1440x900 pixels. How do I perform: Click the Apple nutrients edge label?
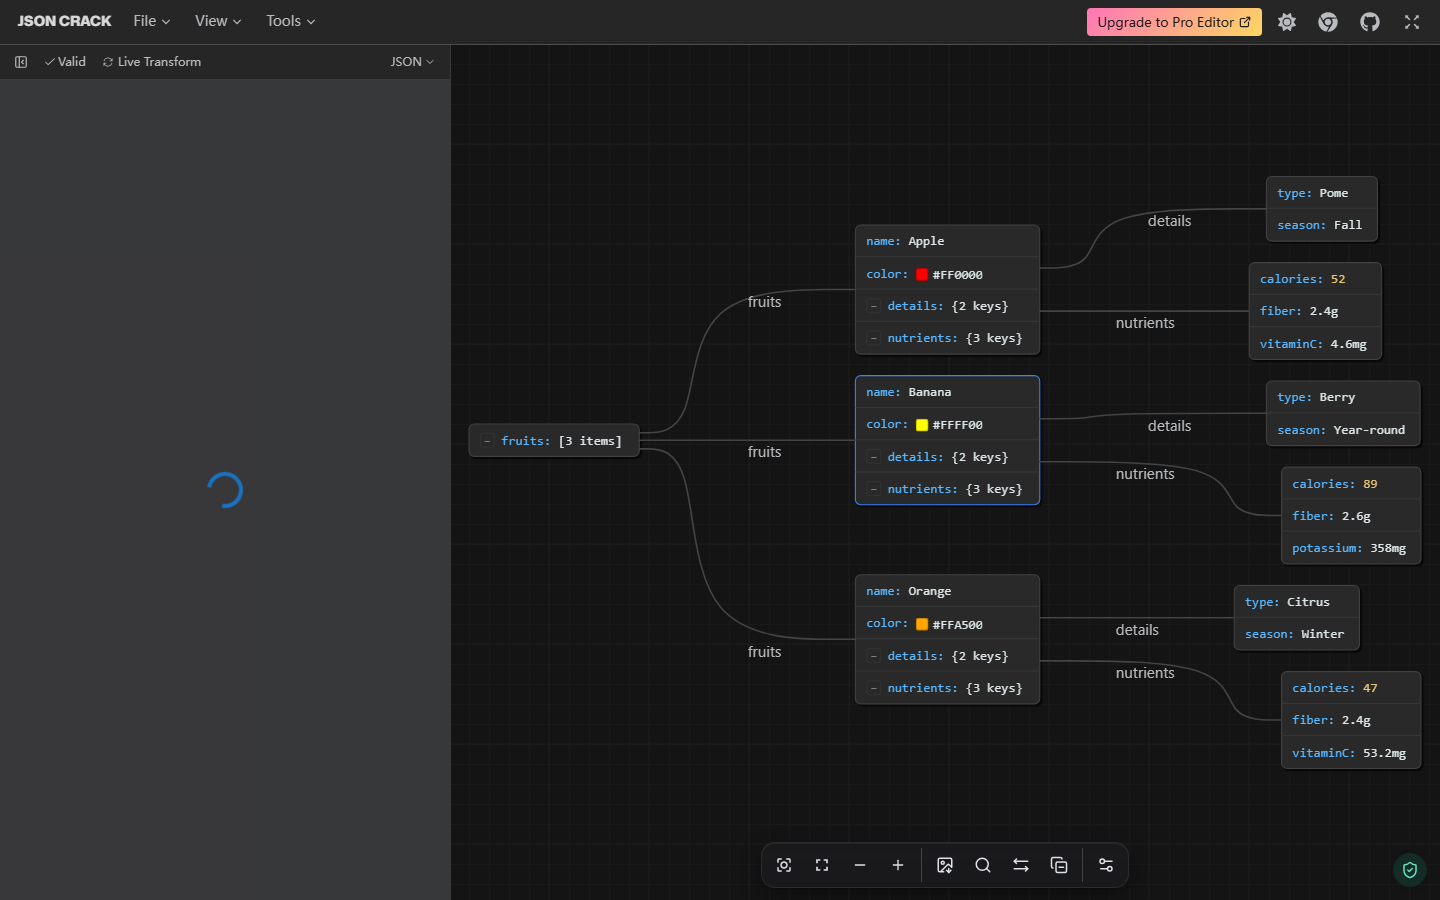point(1145,323)
